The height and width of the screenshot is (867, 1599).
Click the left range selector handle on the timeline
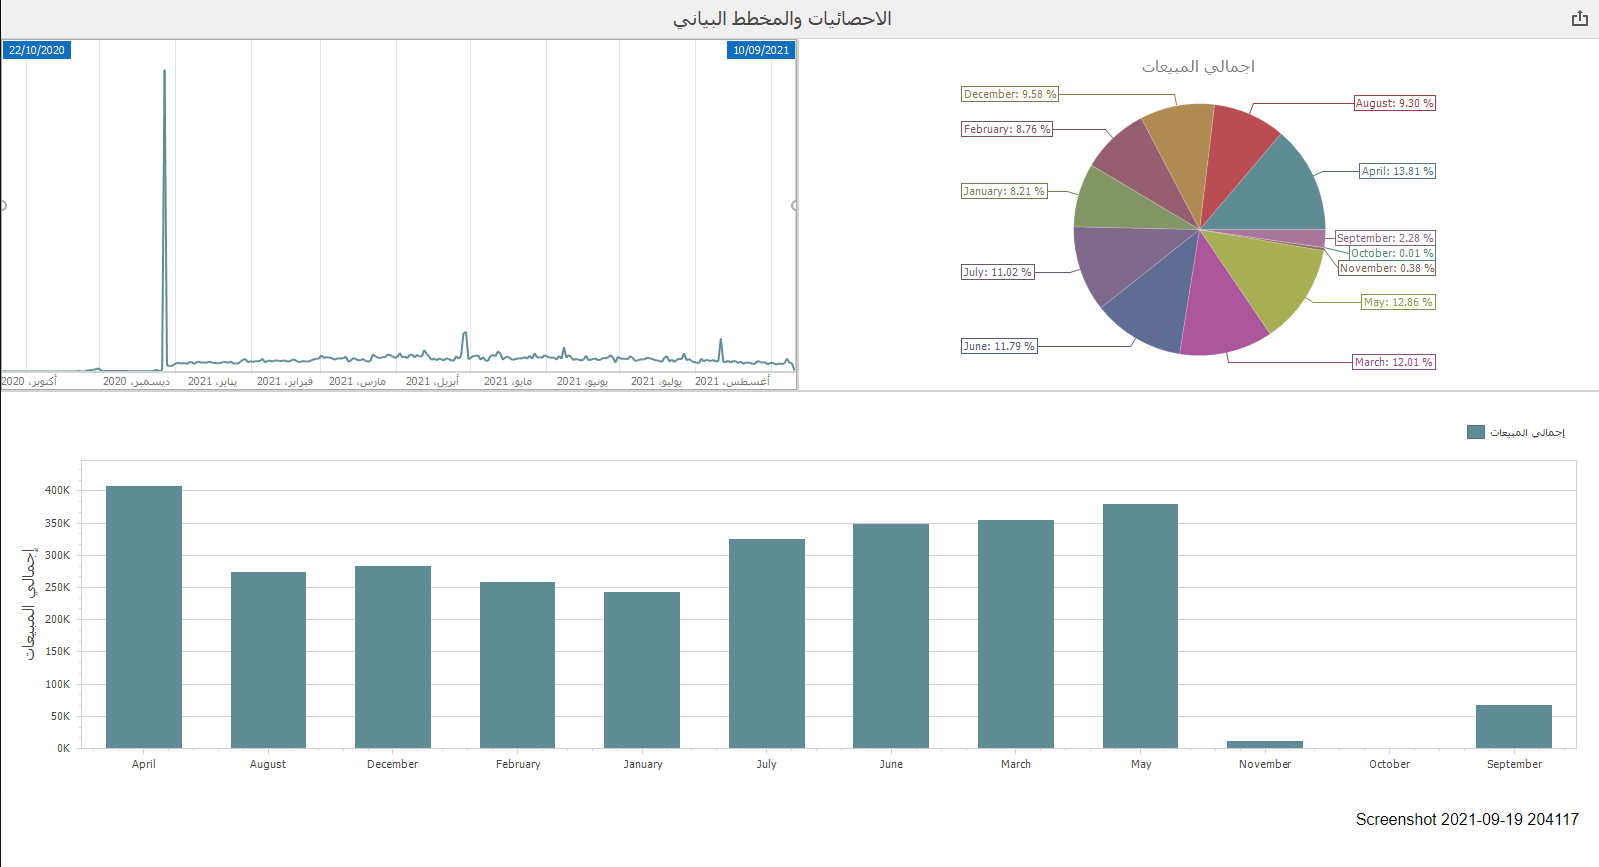[x=3, y=206]
